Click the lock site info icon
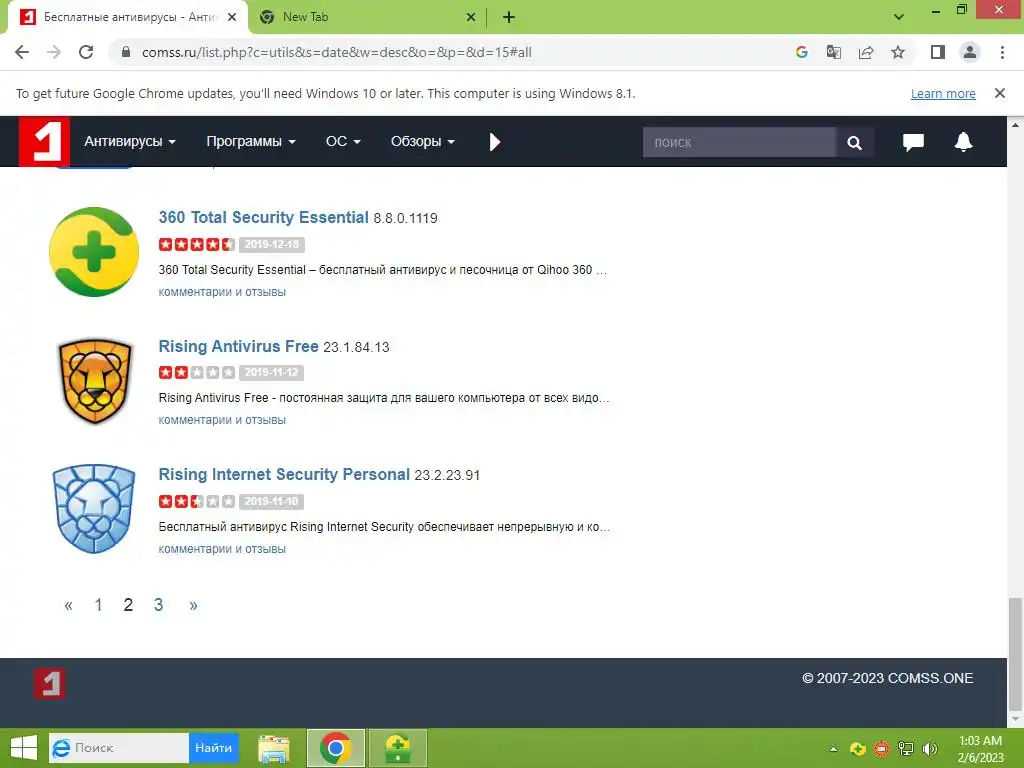This screenshot has height=768, width=1024. tap(126, 52)
